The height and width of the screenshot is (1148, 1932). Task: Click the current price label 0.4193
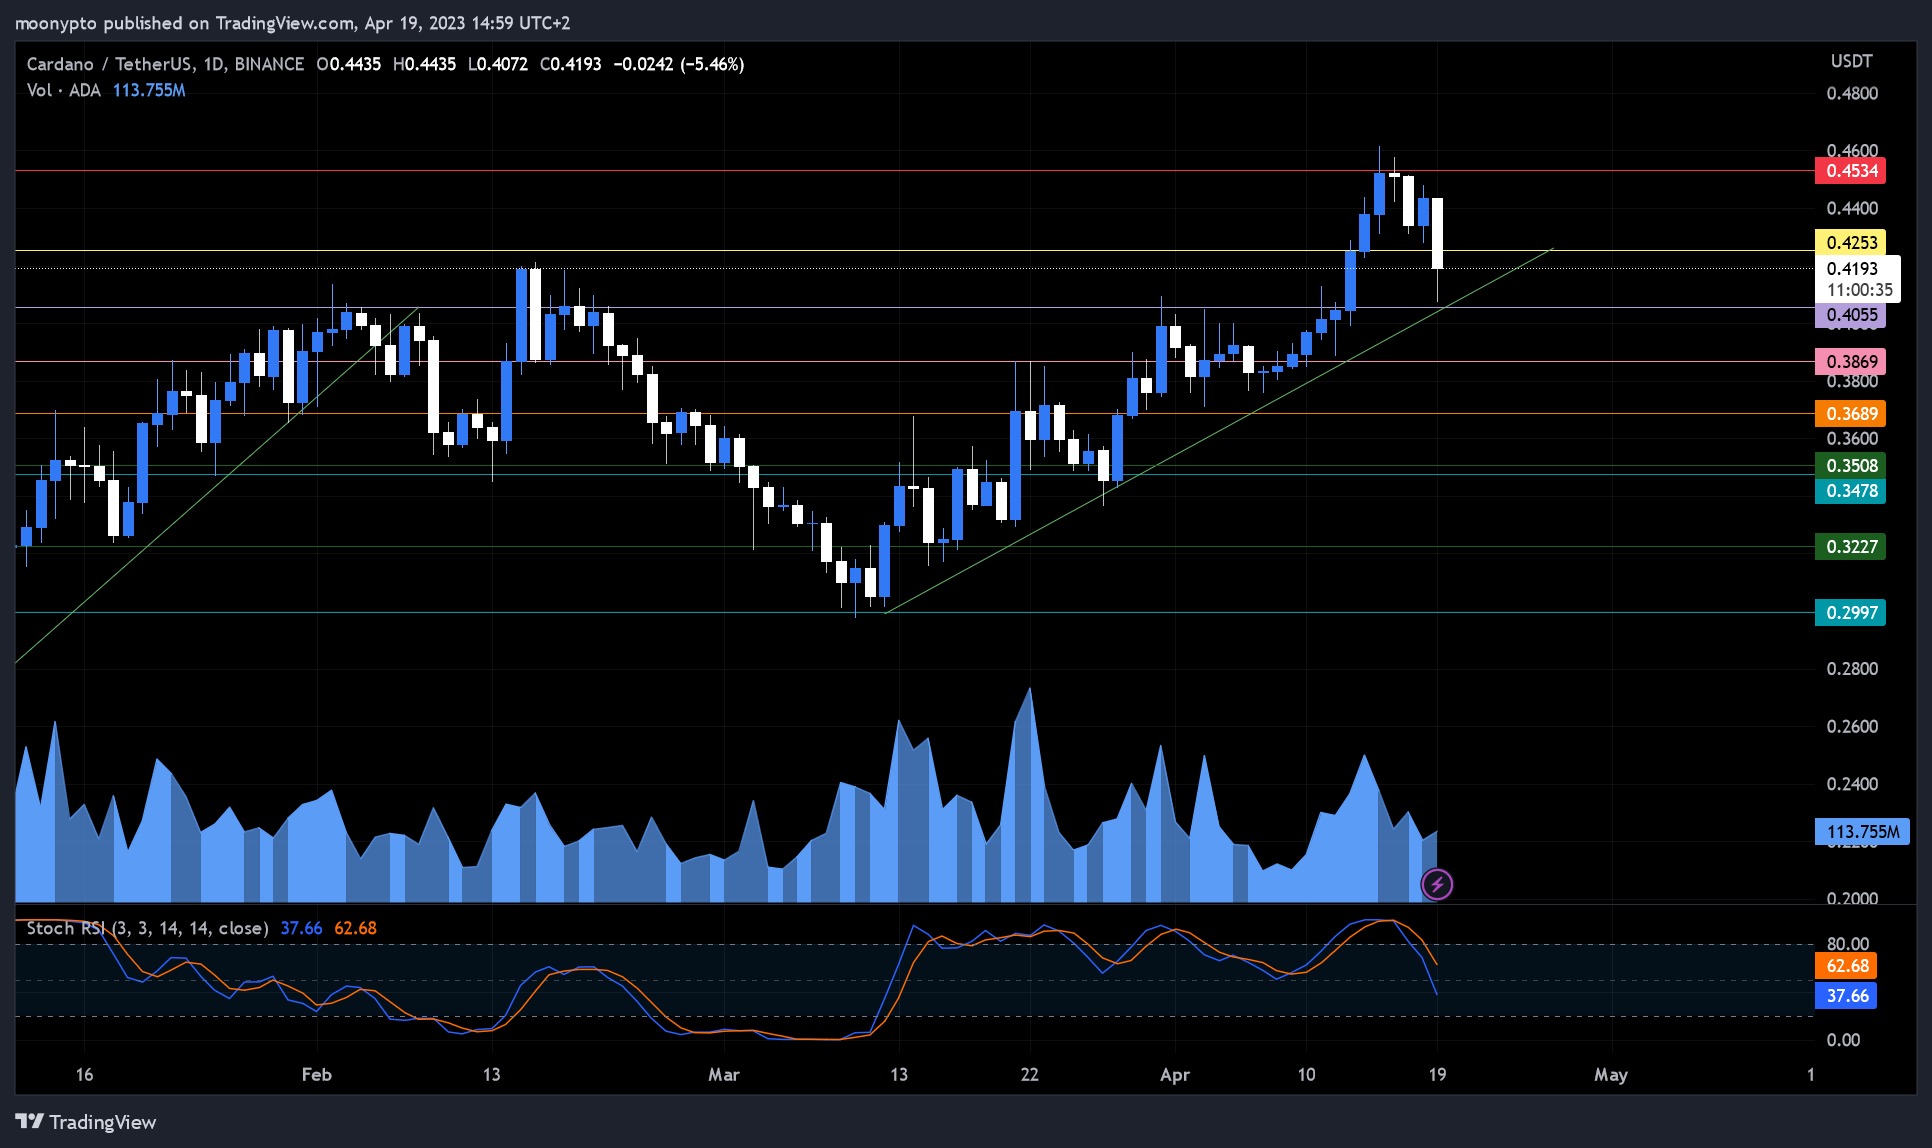[x=1852, y=268]
